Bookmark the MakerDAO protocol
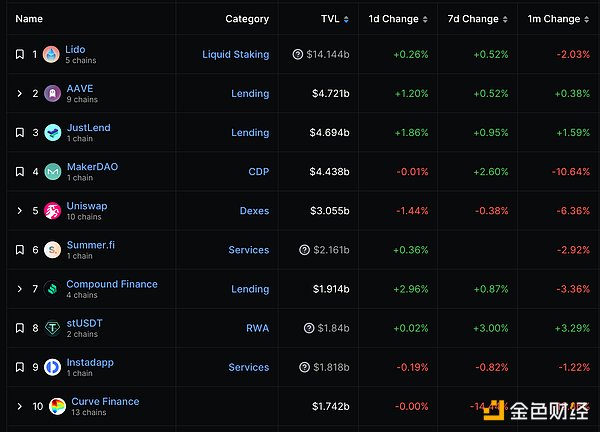 point(19,172)
